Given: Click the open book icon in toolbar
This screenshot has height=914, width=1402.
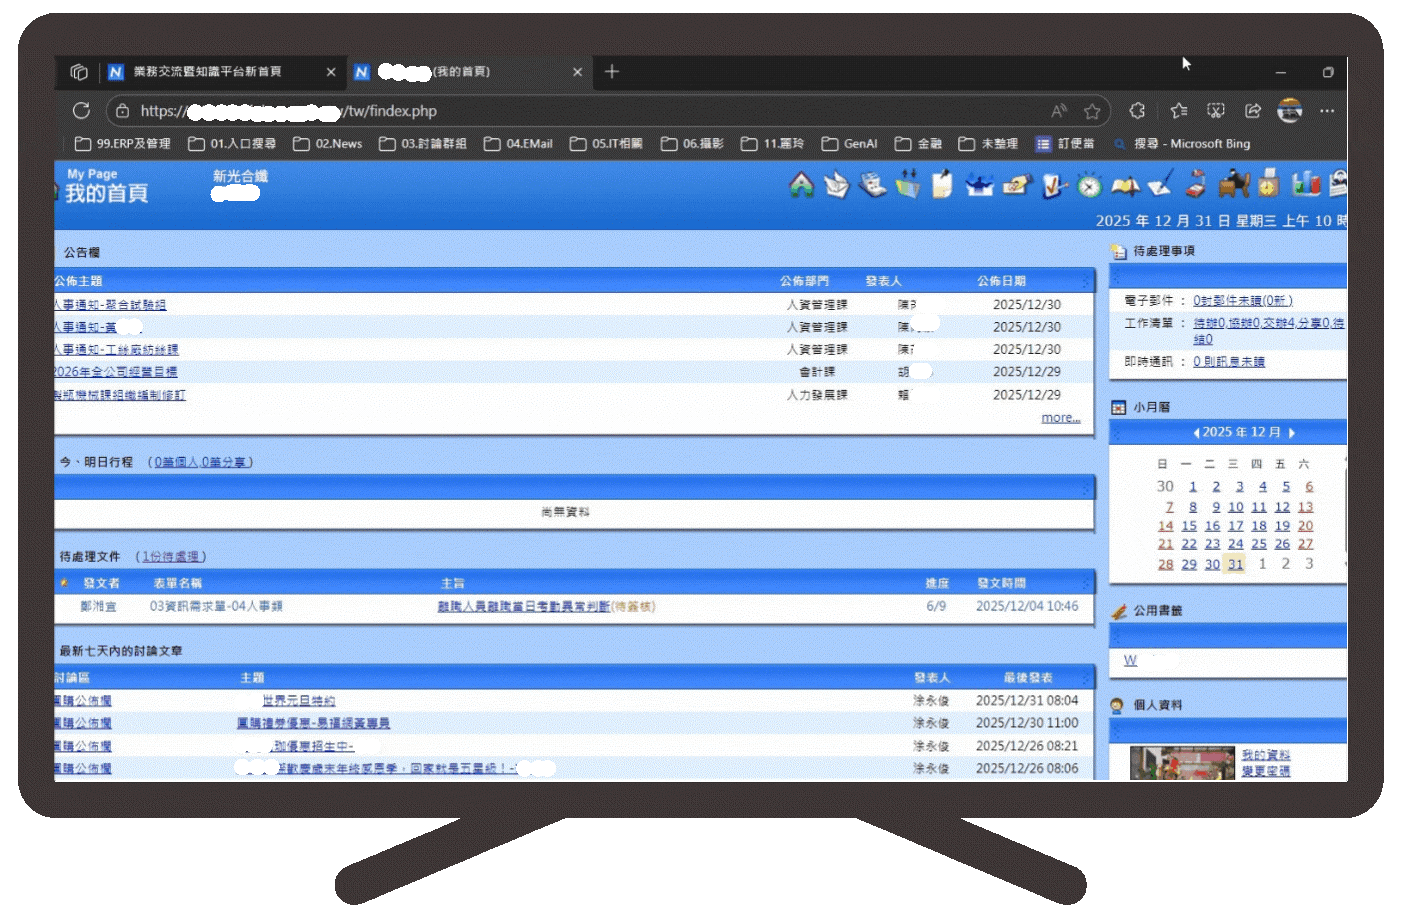Looking at the screenshot, I should (x=1125, y=186).
